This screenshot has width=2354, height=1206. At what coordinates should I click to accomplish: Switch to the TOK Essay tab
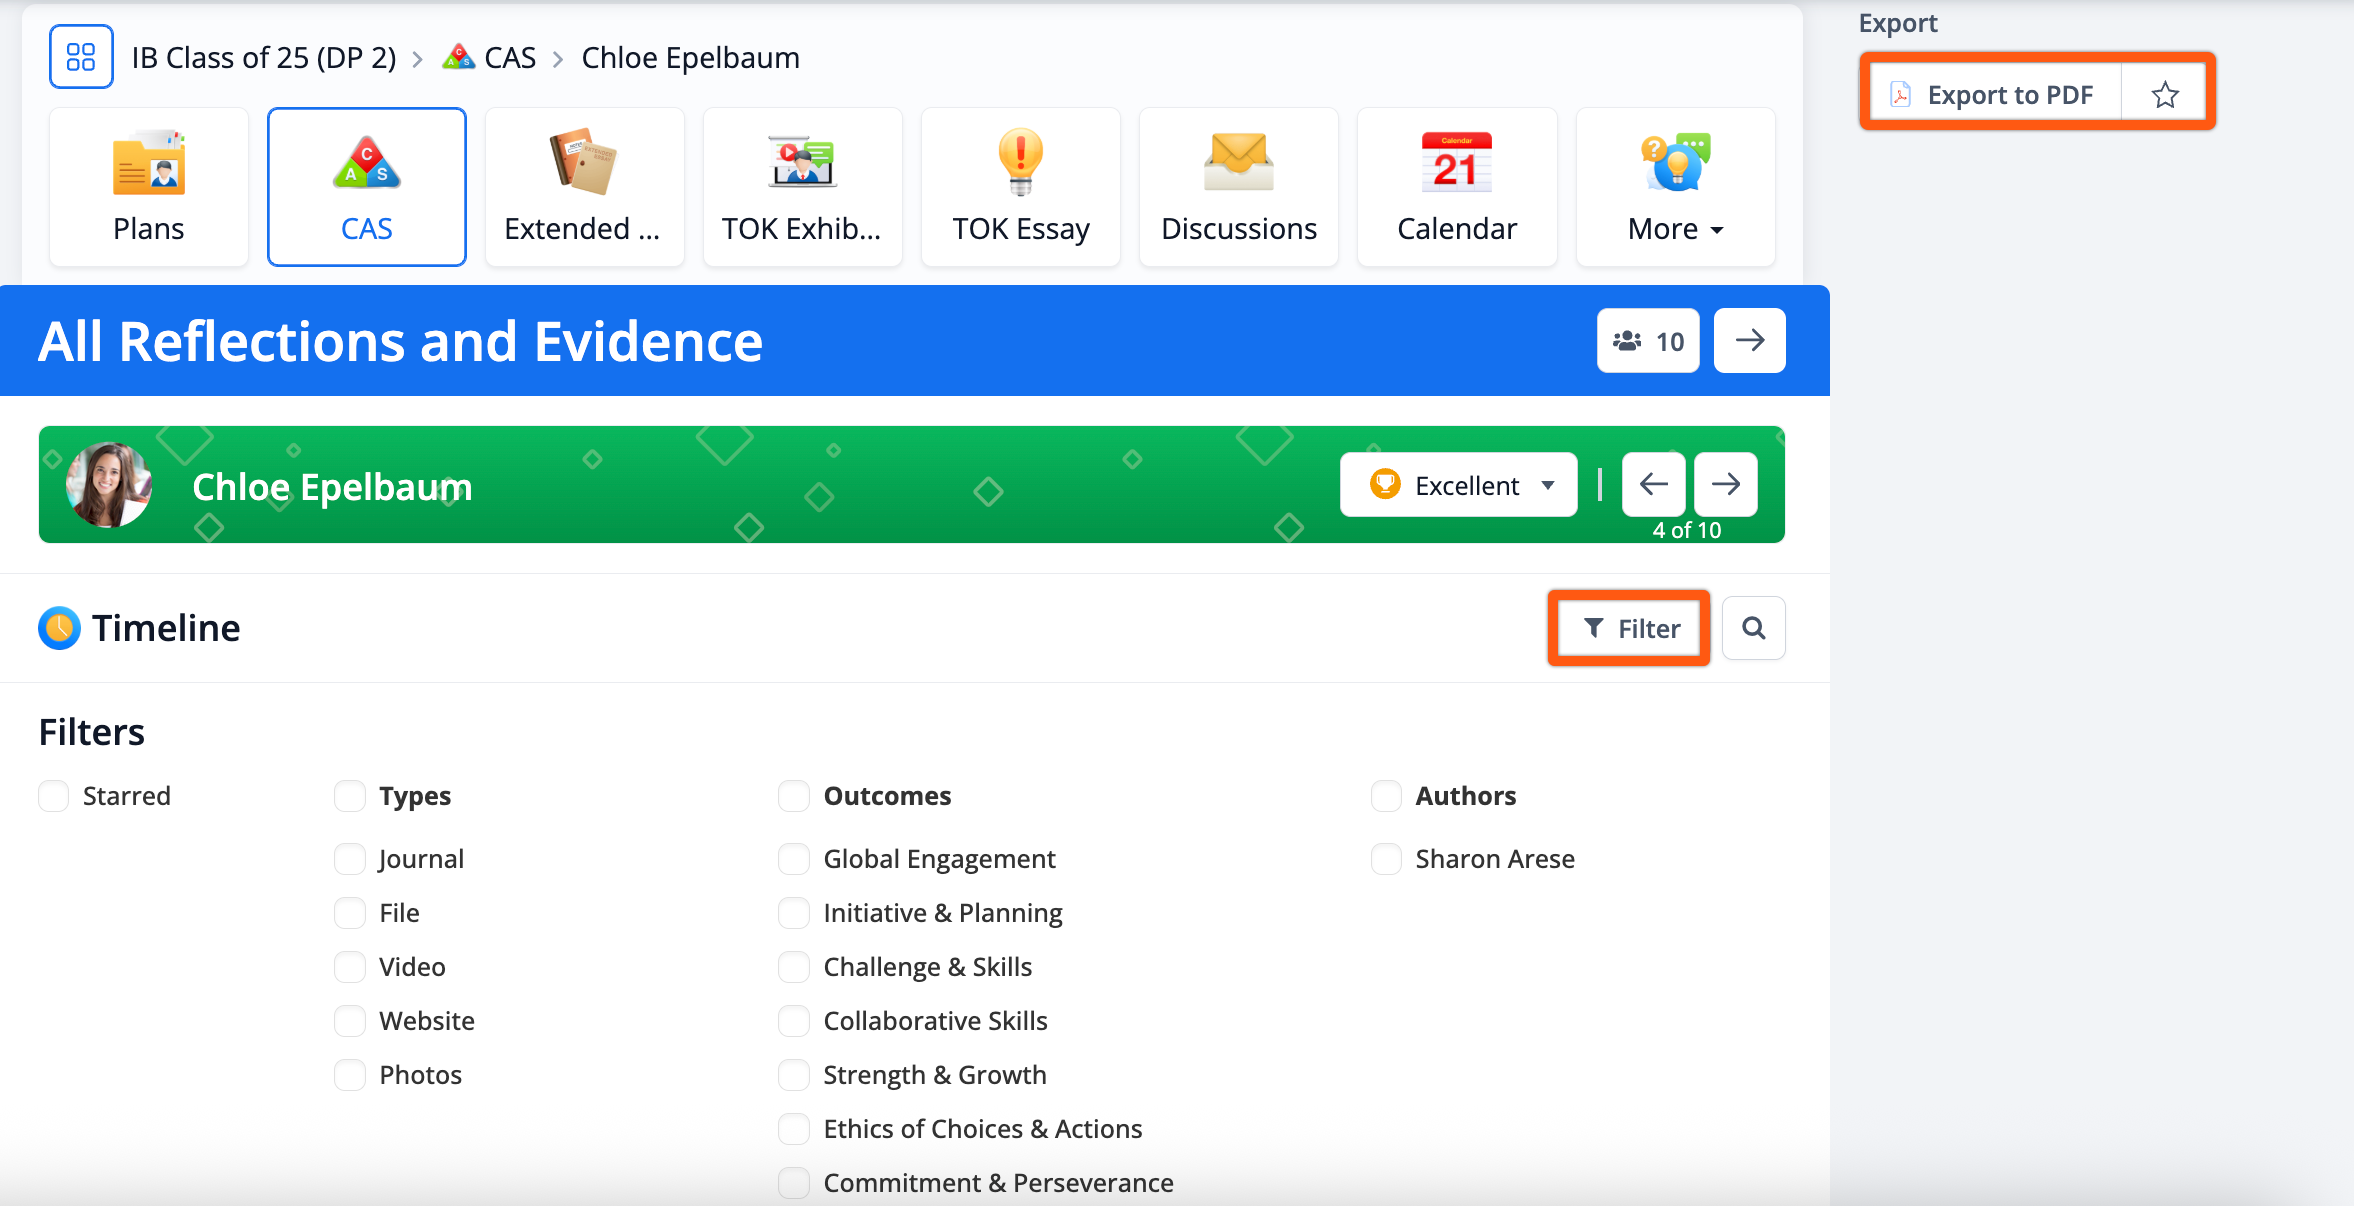click(1020, 187)
